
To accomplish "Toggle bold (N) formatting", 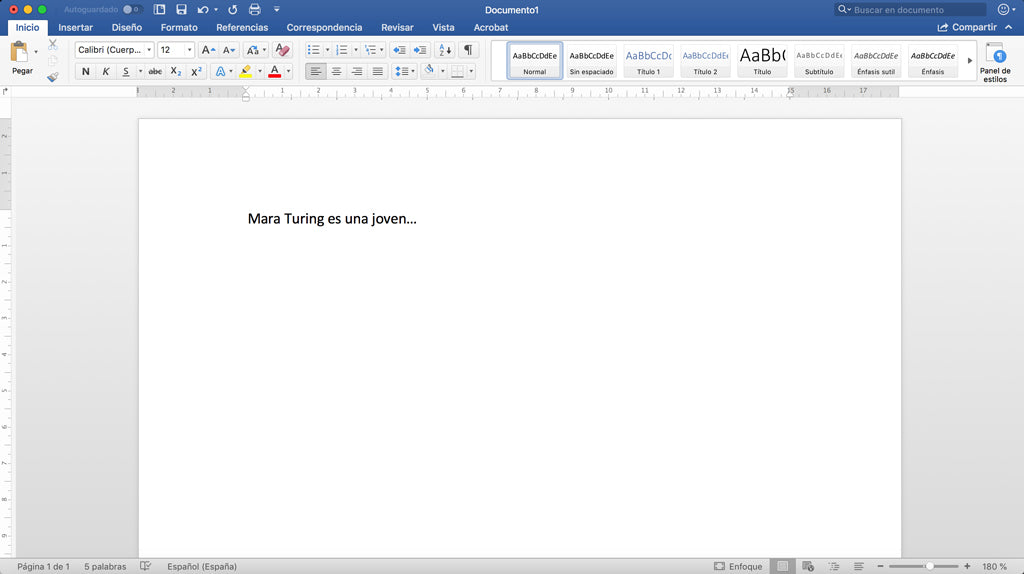I will pos(85,71).
